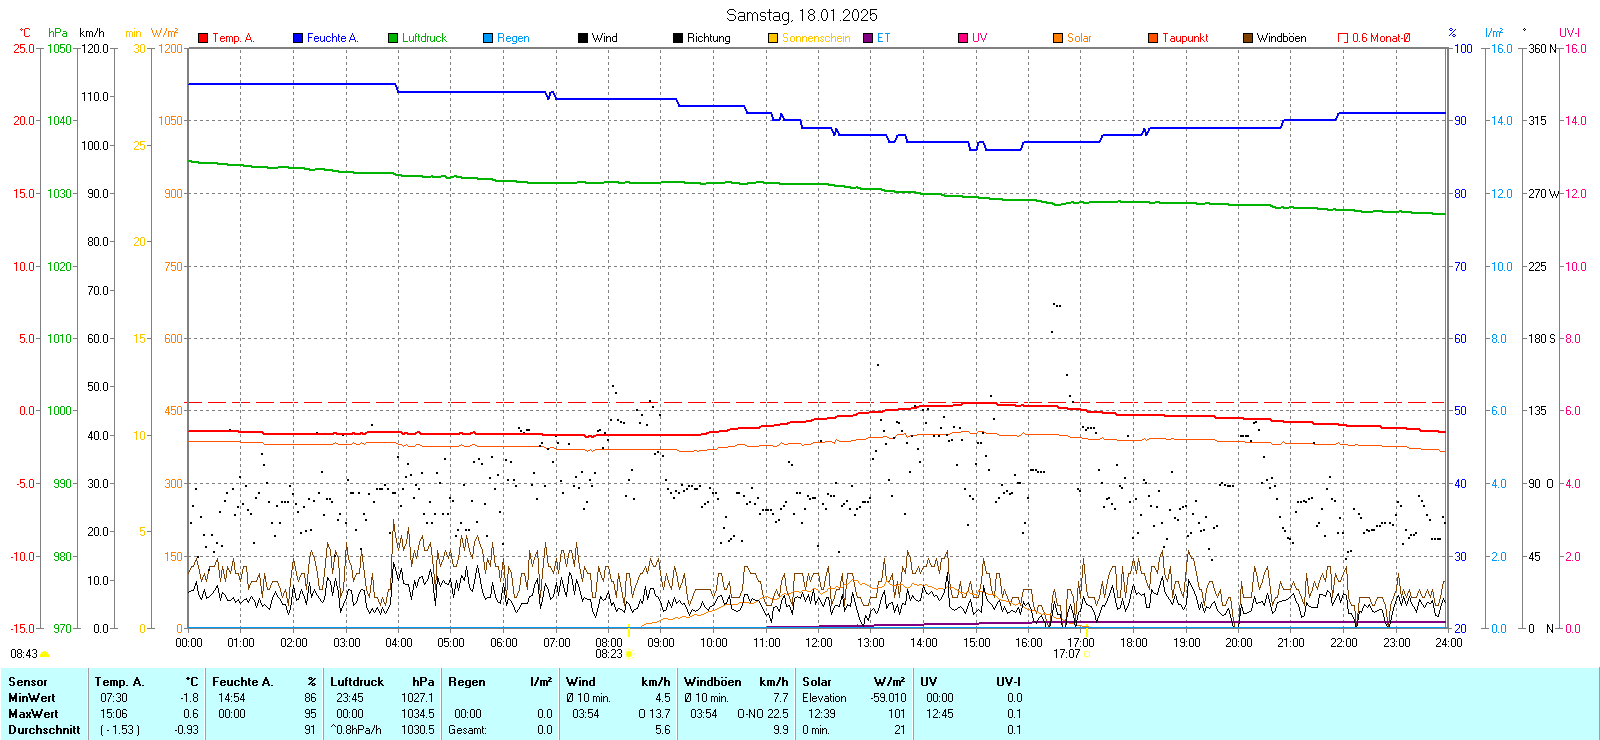Toggle the 0.6 Monat-Ø legend box

[x=1343, y=38]
